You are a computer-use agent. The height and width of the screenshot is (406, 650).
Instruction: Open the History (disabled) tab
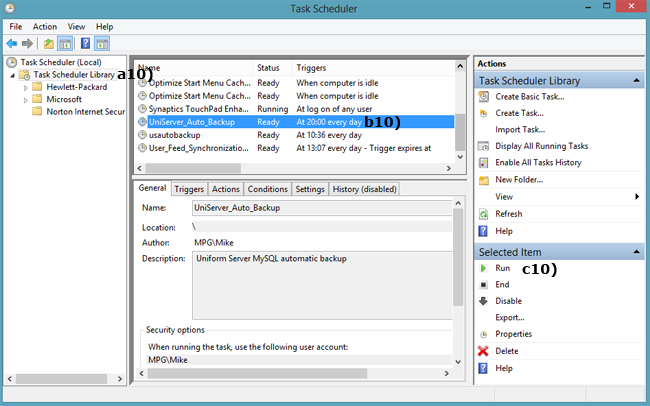pos(364,189)
